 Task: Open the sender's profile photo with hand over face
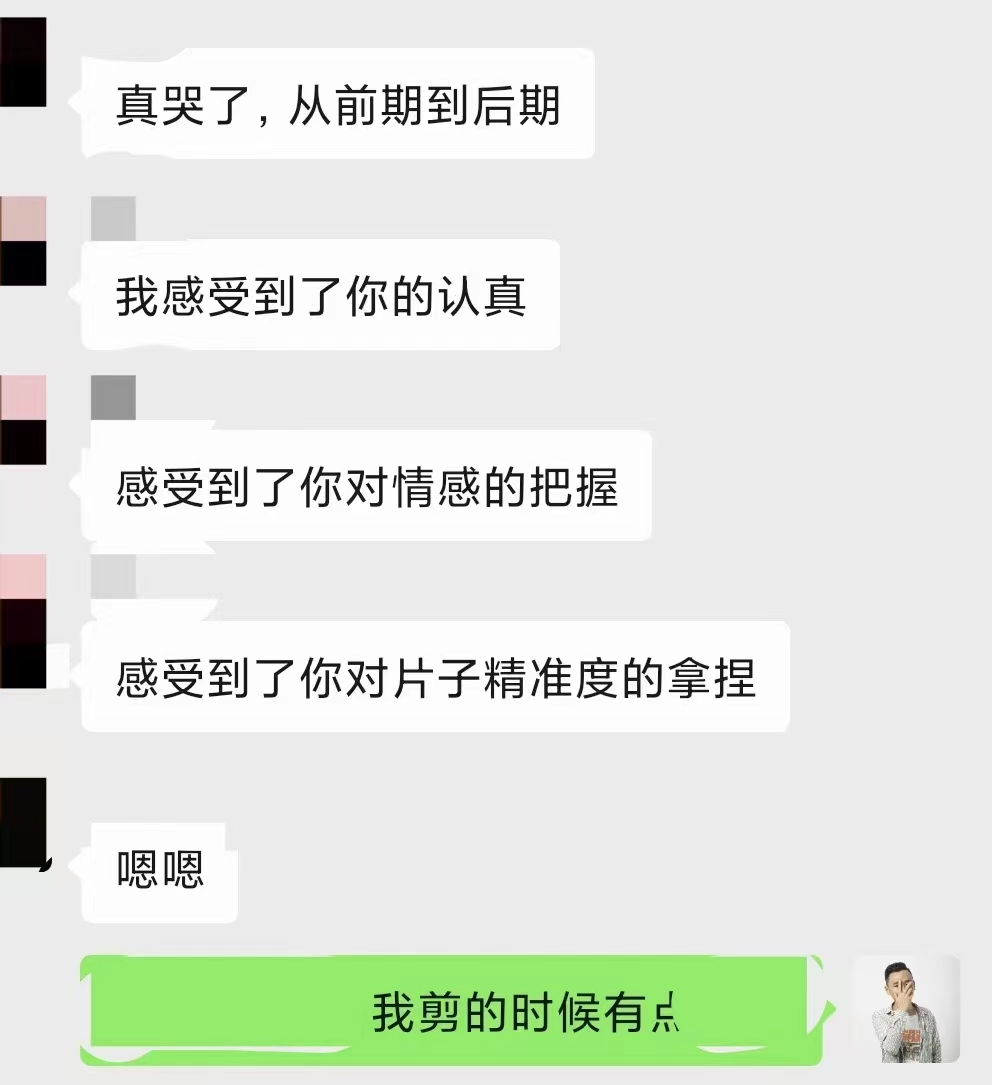(x=906, y=1010)
